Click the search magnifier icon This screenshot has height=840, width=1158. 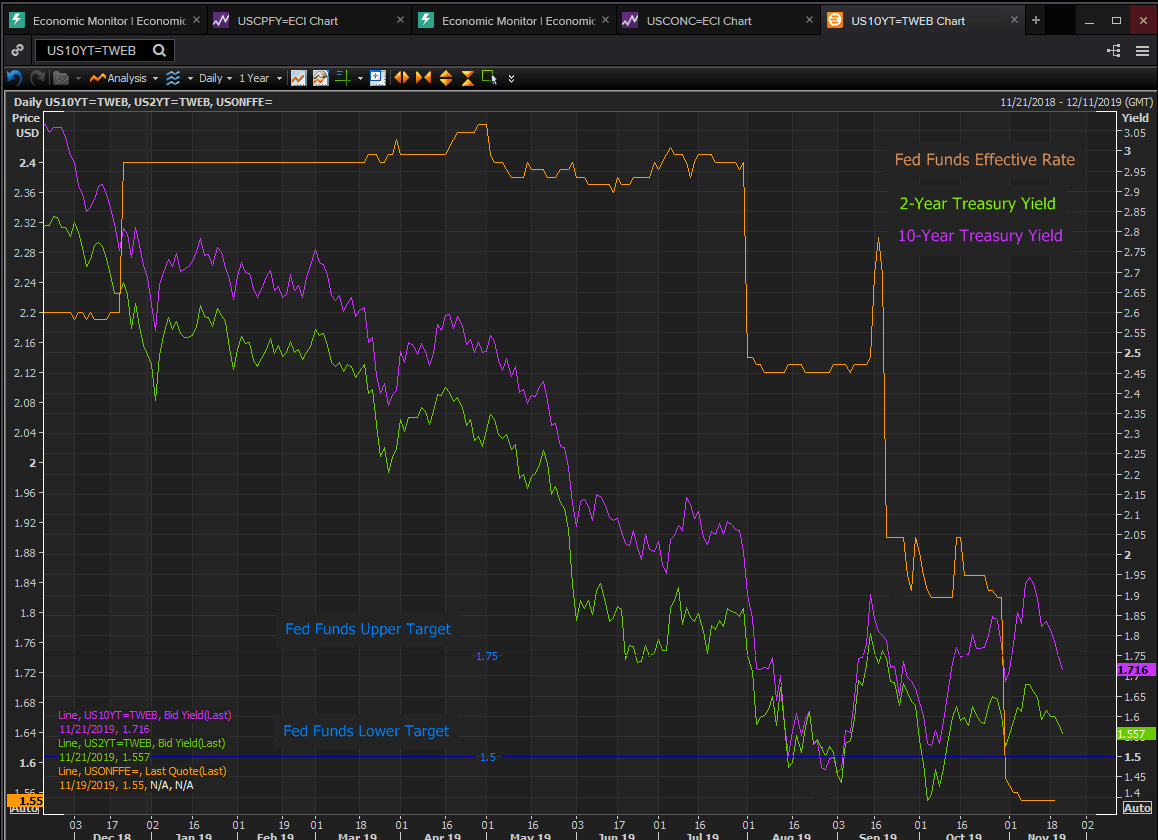(159, 51)
